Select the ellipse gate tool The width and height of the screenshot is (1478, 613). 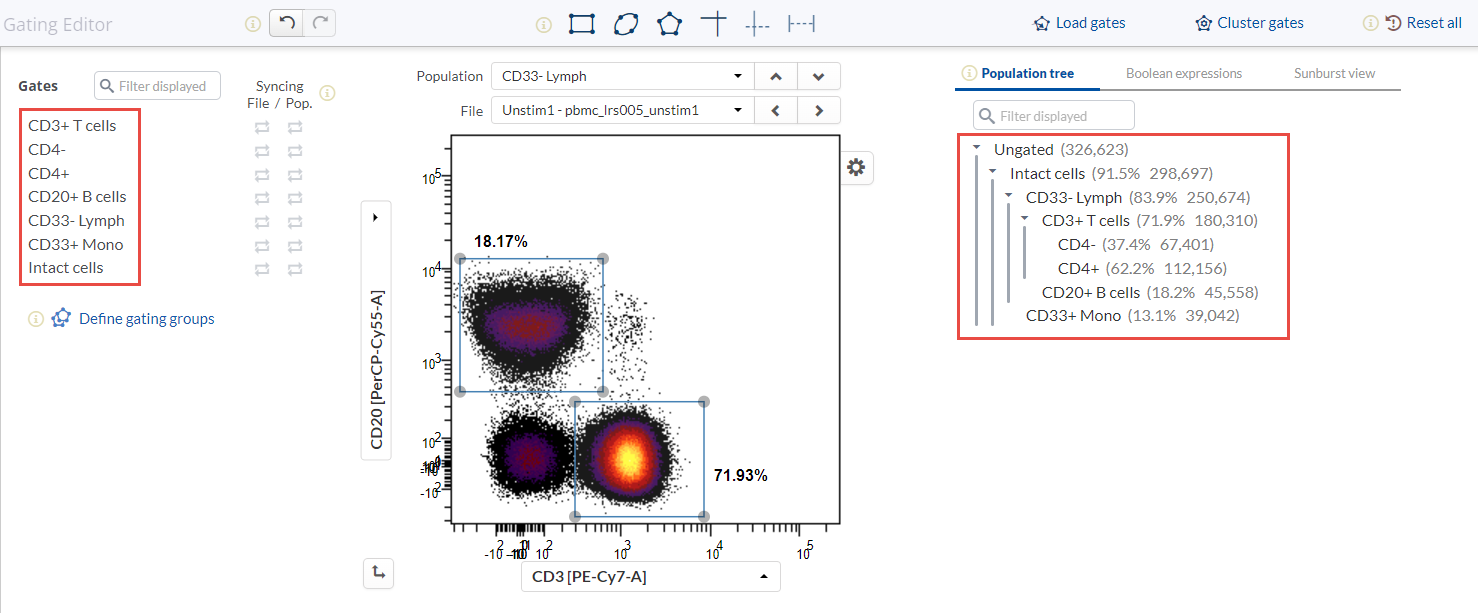(625, 24)
